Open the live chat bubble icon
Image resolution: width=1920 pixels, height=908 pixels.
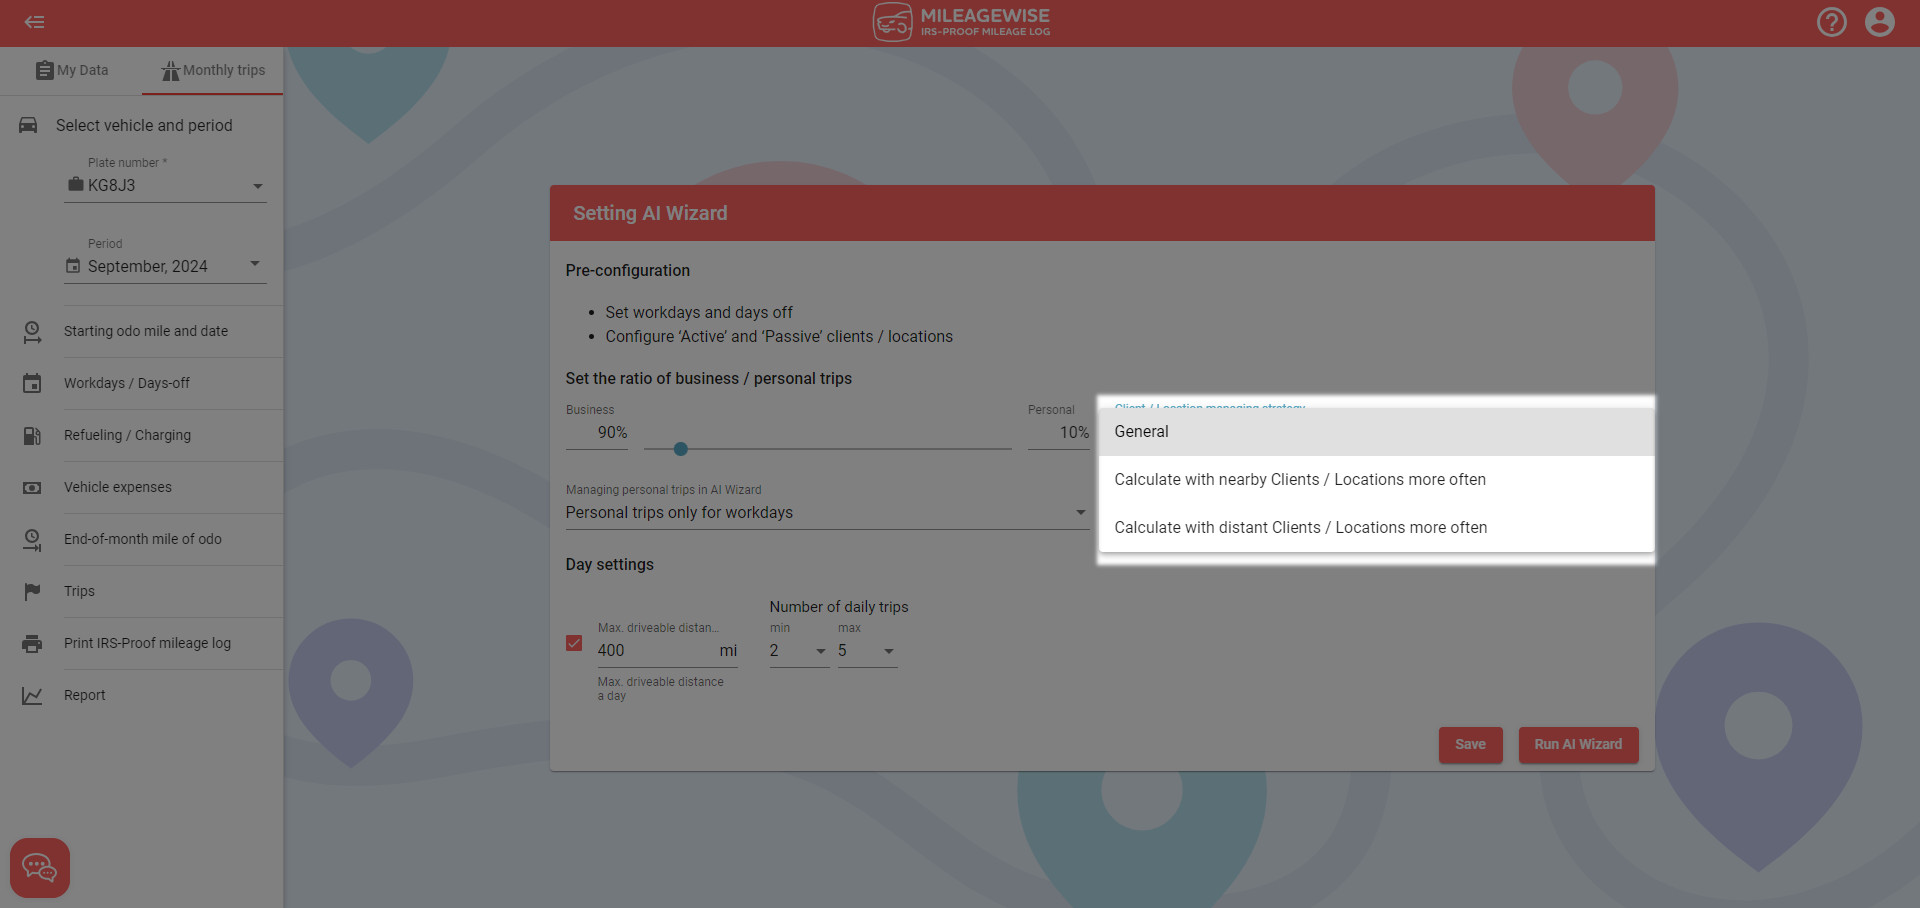tap(40, 867)
